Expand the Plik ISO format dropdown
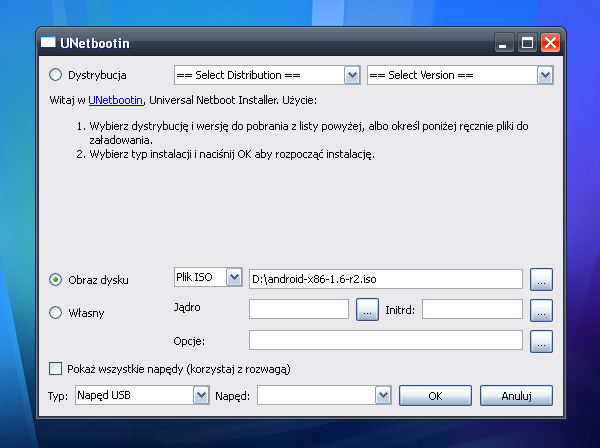The height and width of the screenshot is (448, 600). 208,277
